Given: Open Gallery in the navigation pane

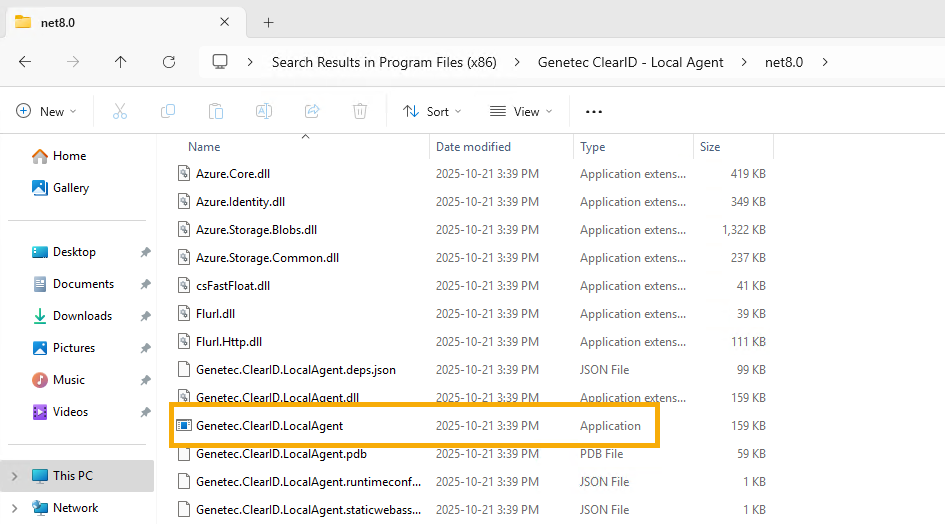Looking at the screenshot, I should [x=60, y=188].
